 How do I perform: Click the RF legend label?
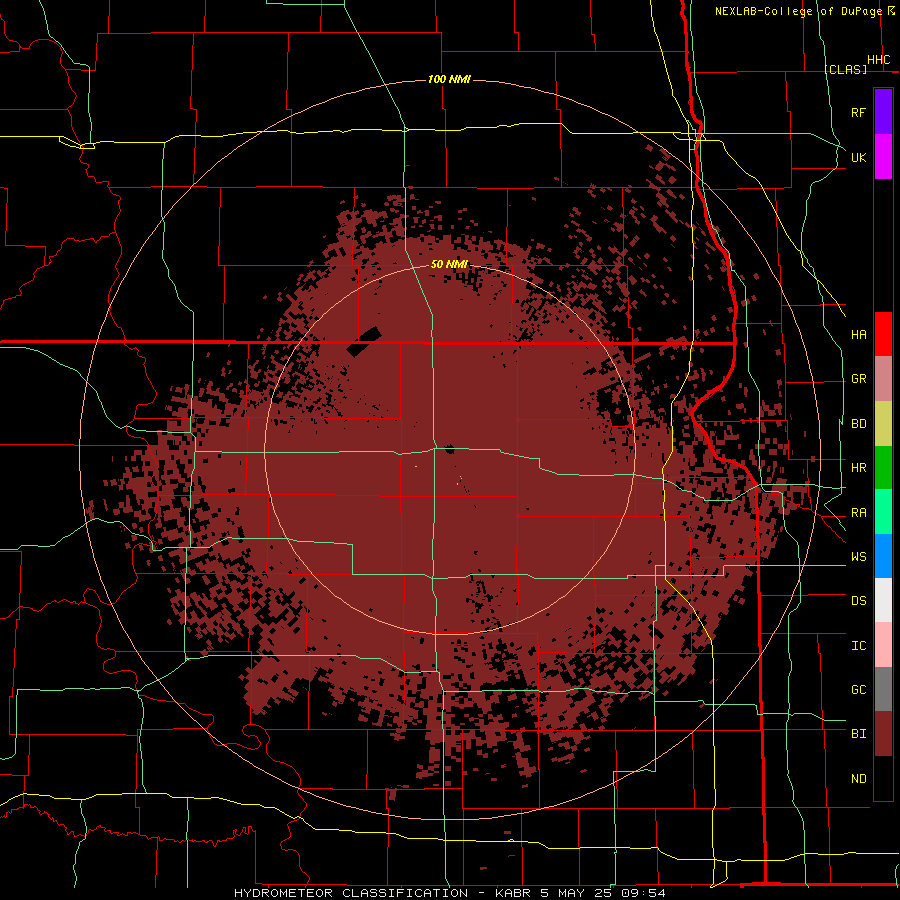coord(858,112)
